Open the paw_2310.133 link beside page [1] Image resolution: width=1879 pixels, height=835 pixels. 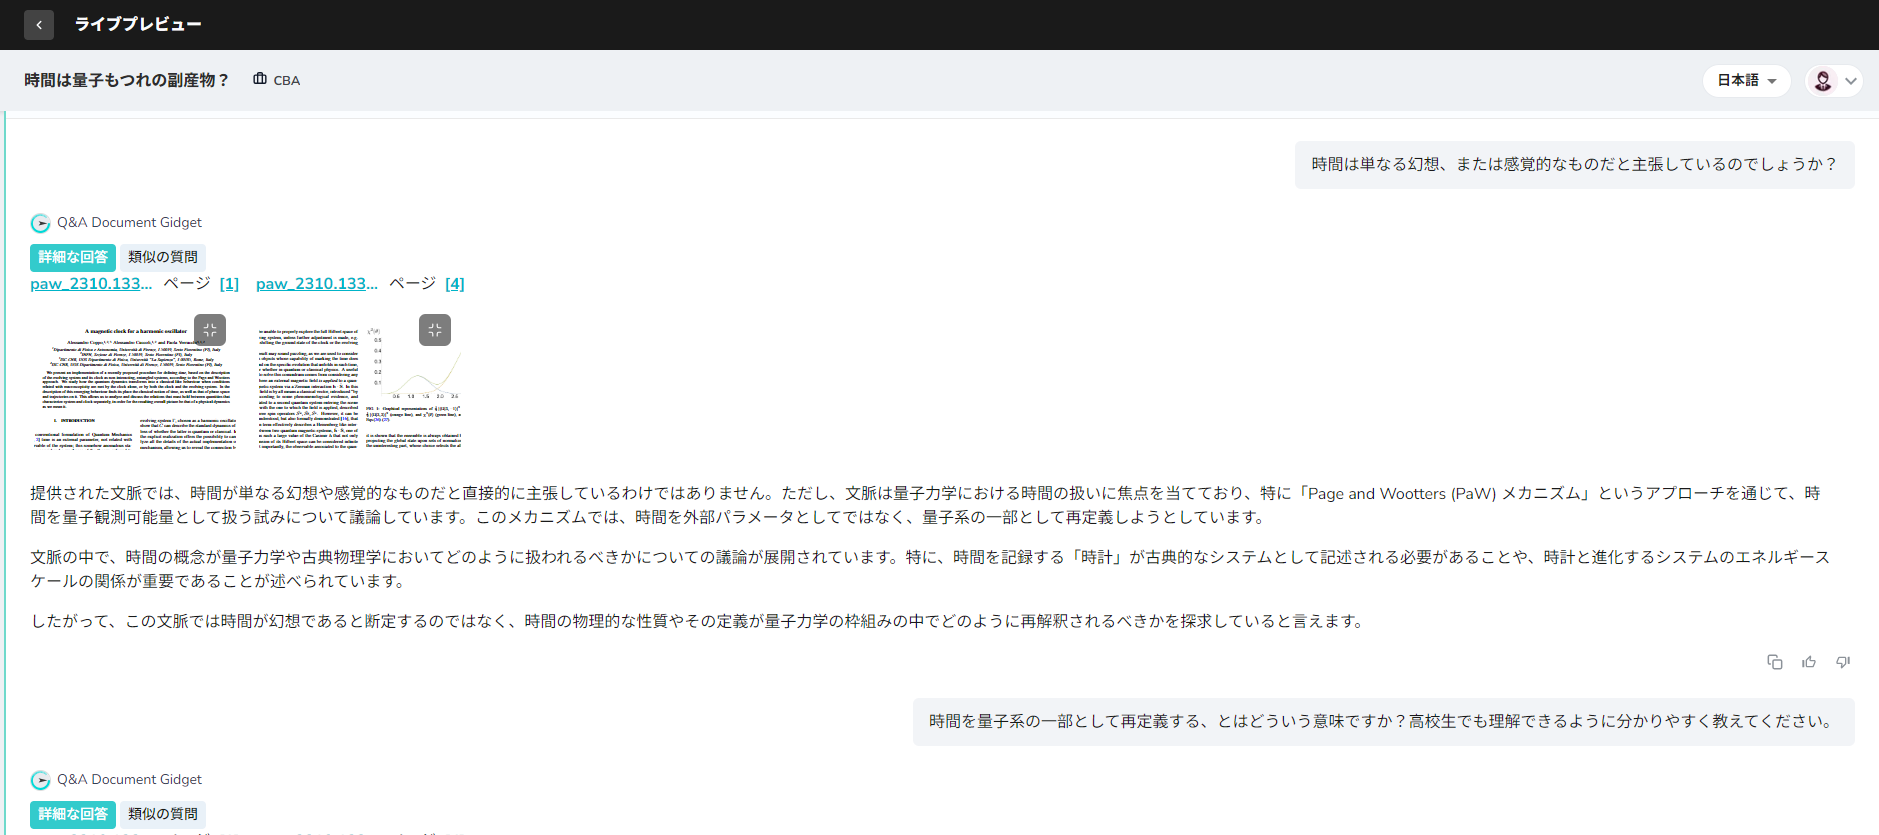(x=91, y=284)
